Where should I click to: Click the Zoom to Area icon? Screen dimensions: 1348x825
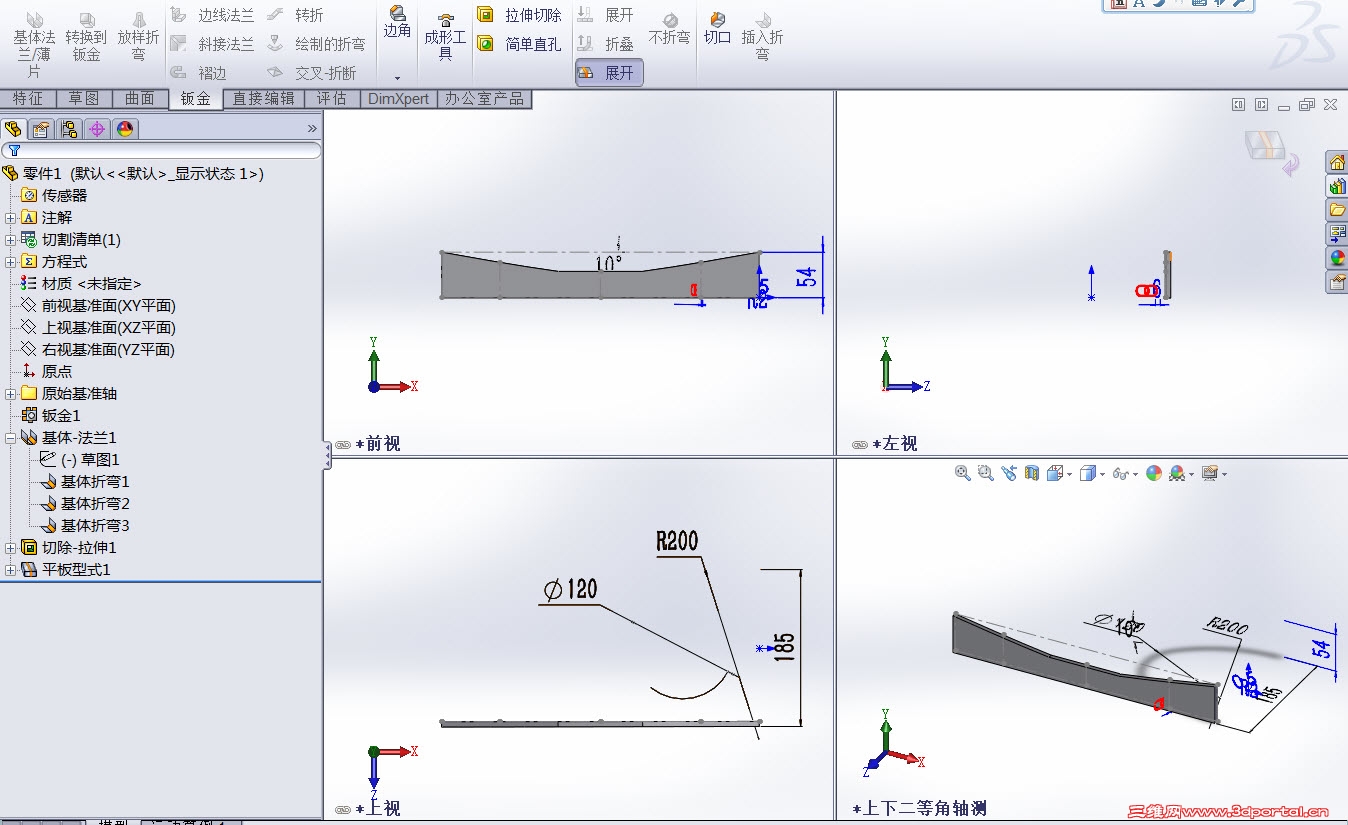(x=985, y=473)
